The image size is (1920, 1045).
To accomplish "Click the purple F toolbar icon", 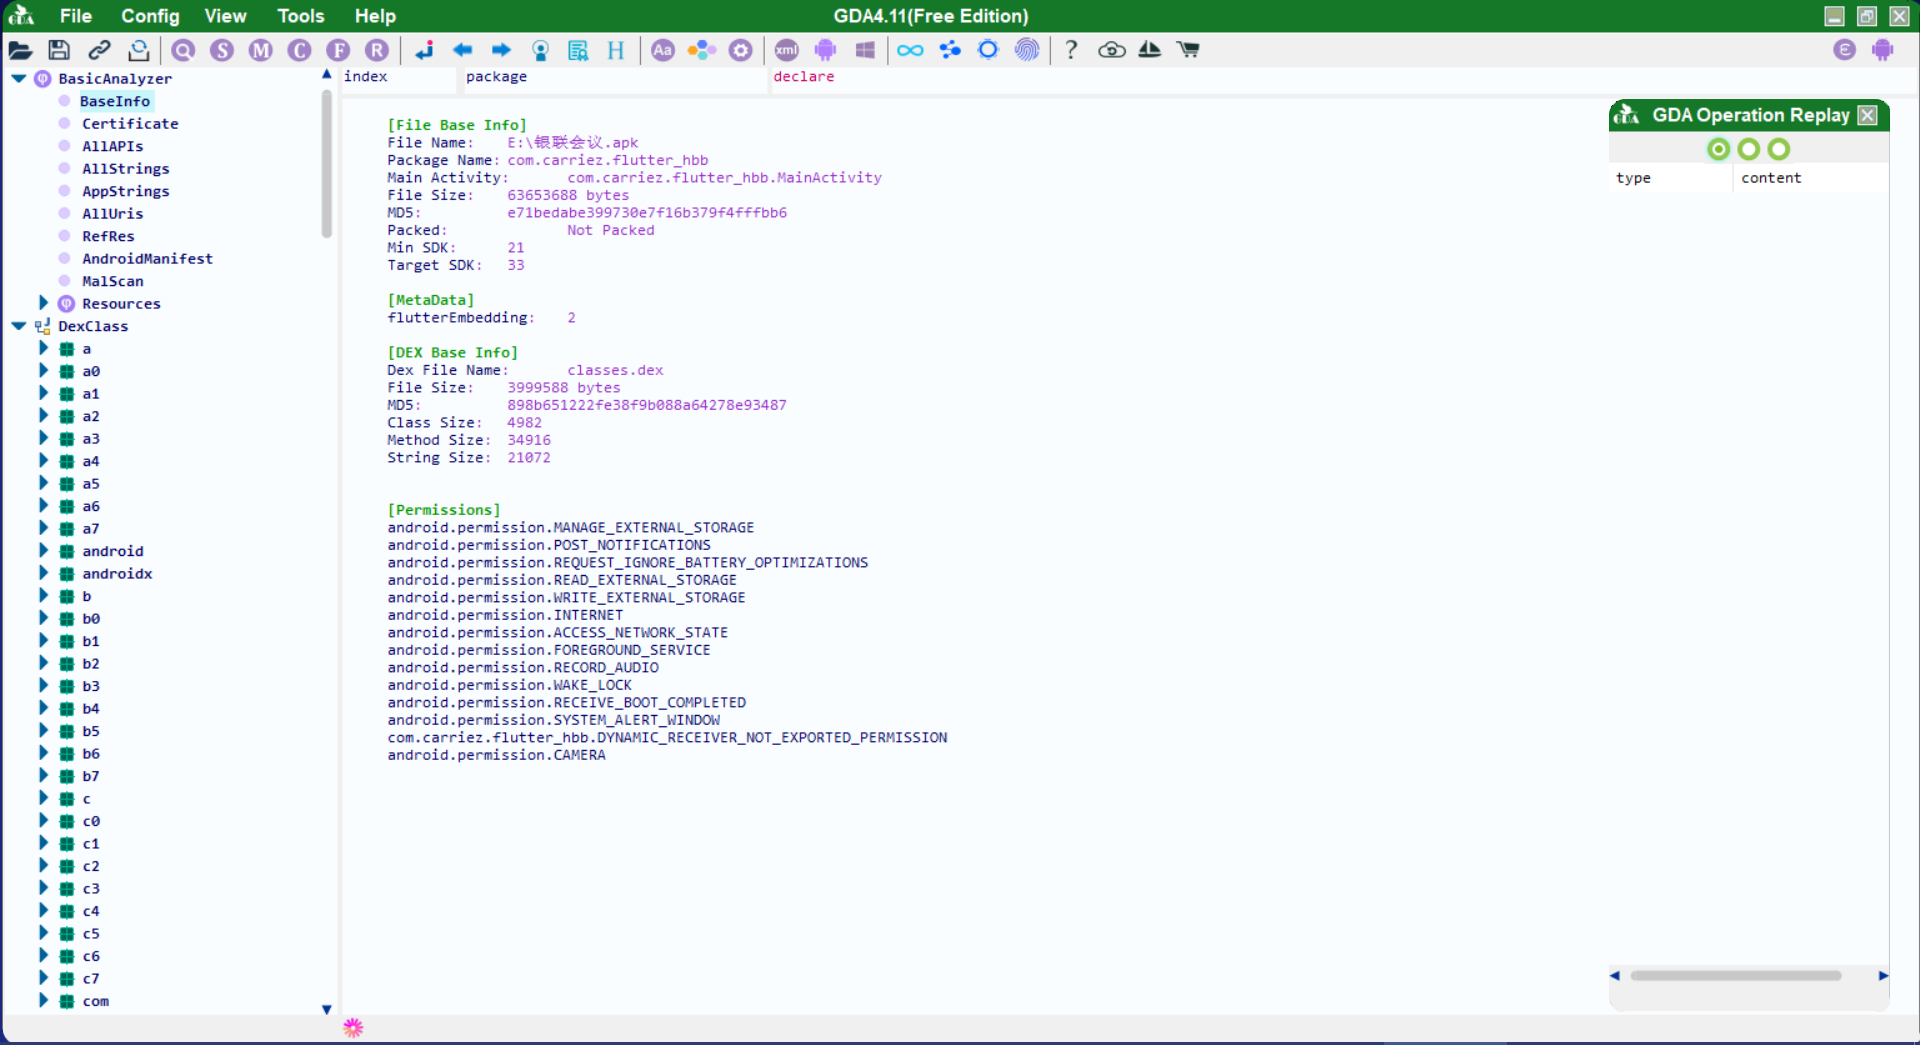I will (x=338, y=50).
